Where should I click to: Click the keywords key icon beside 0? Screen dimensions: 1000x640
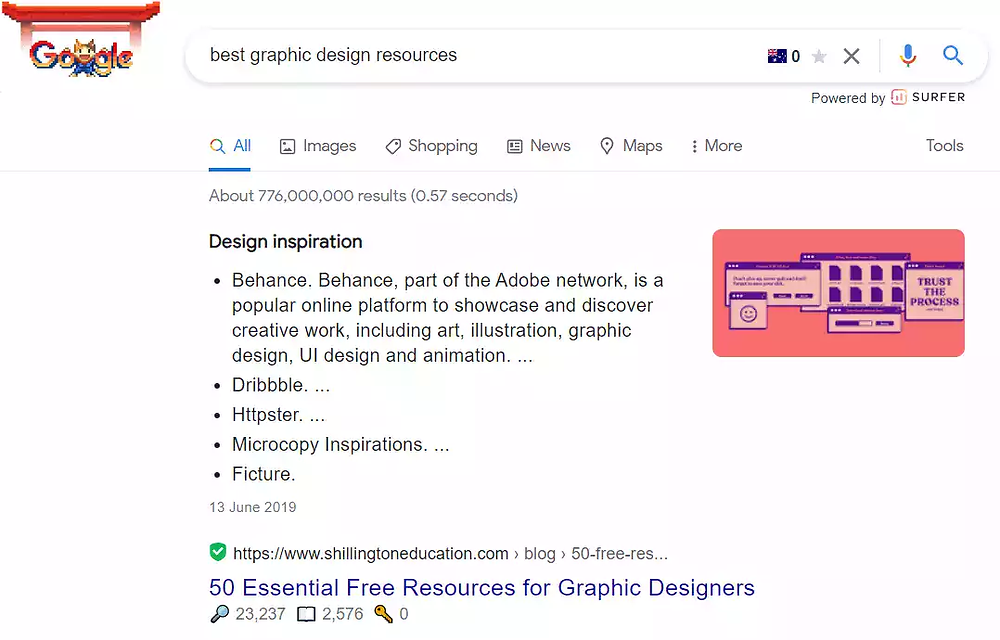[x=383, y=613]
